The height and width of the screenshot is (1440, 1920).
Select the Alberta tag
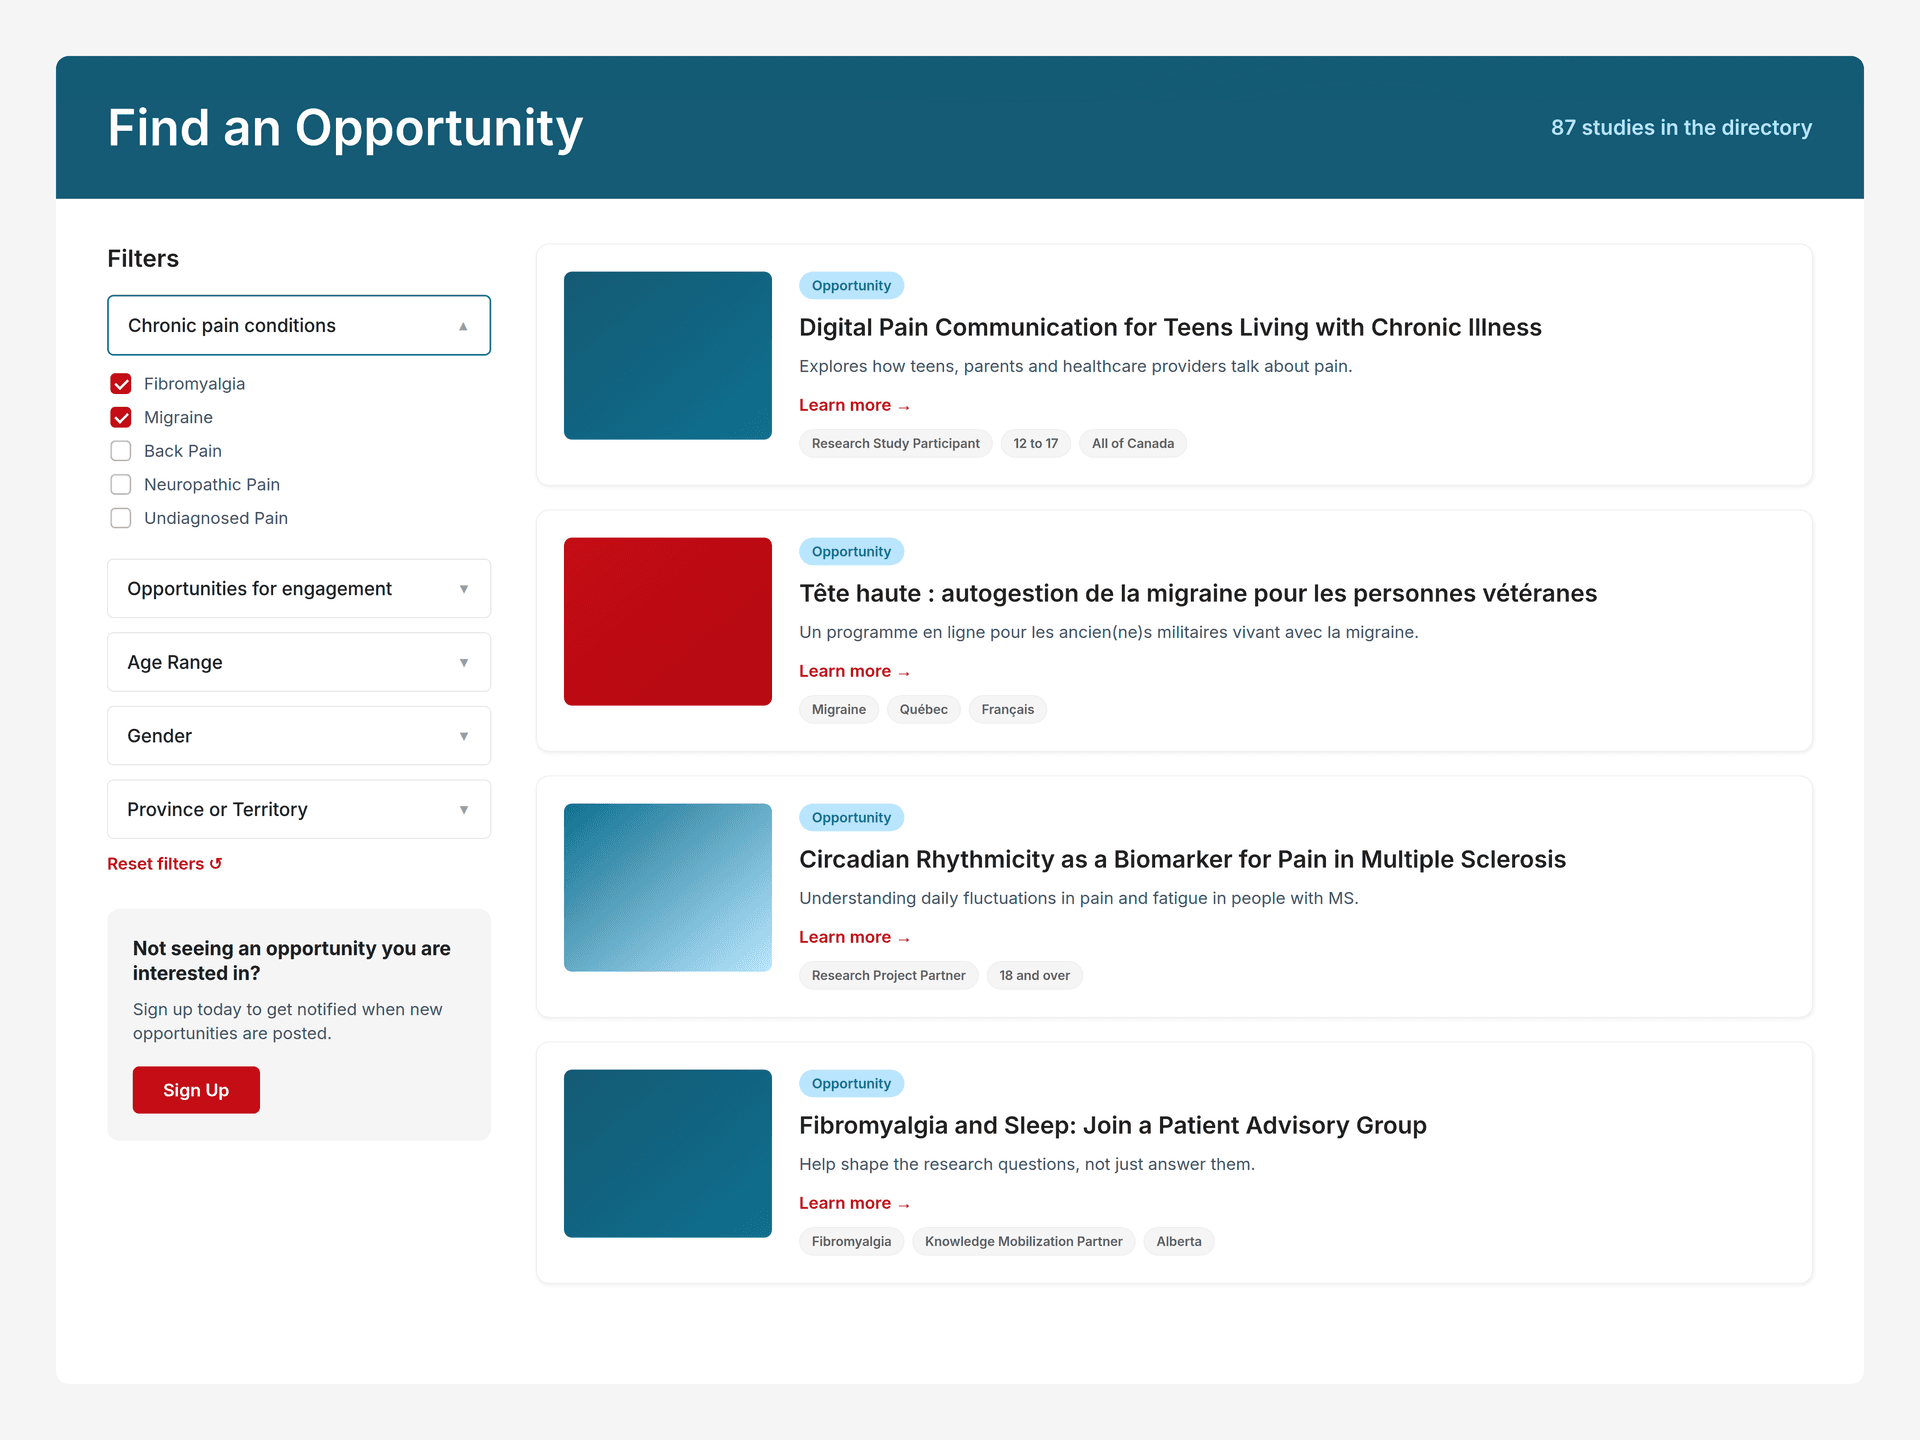tap(1179, 1241)
